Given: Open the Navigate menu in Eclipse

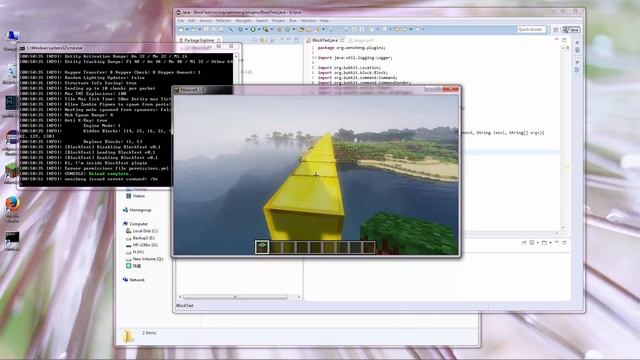Looking at the screenshot, I should click(243, 21).
